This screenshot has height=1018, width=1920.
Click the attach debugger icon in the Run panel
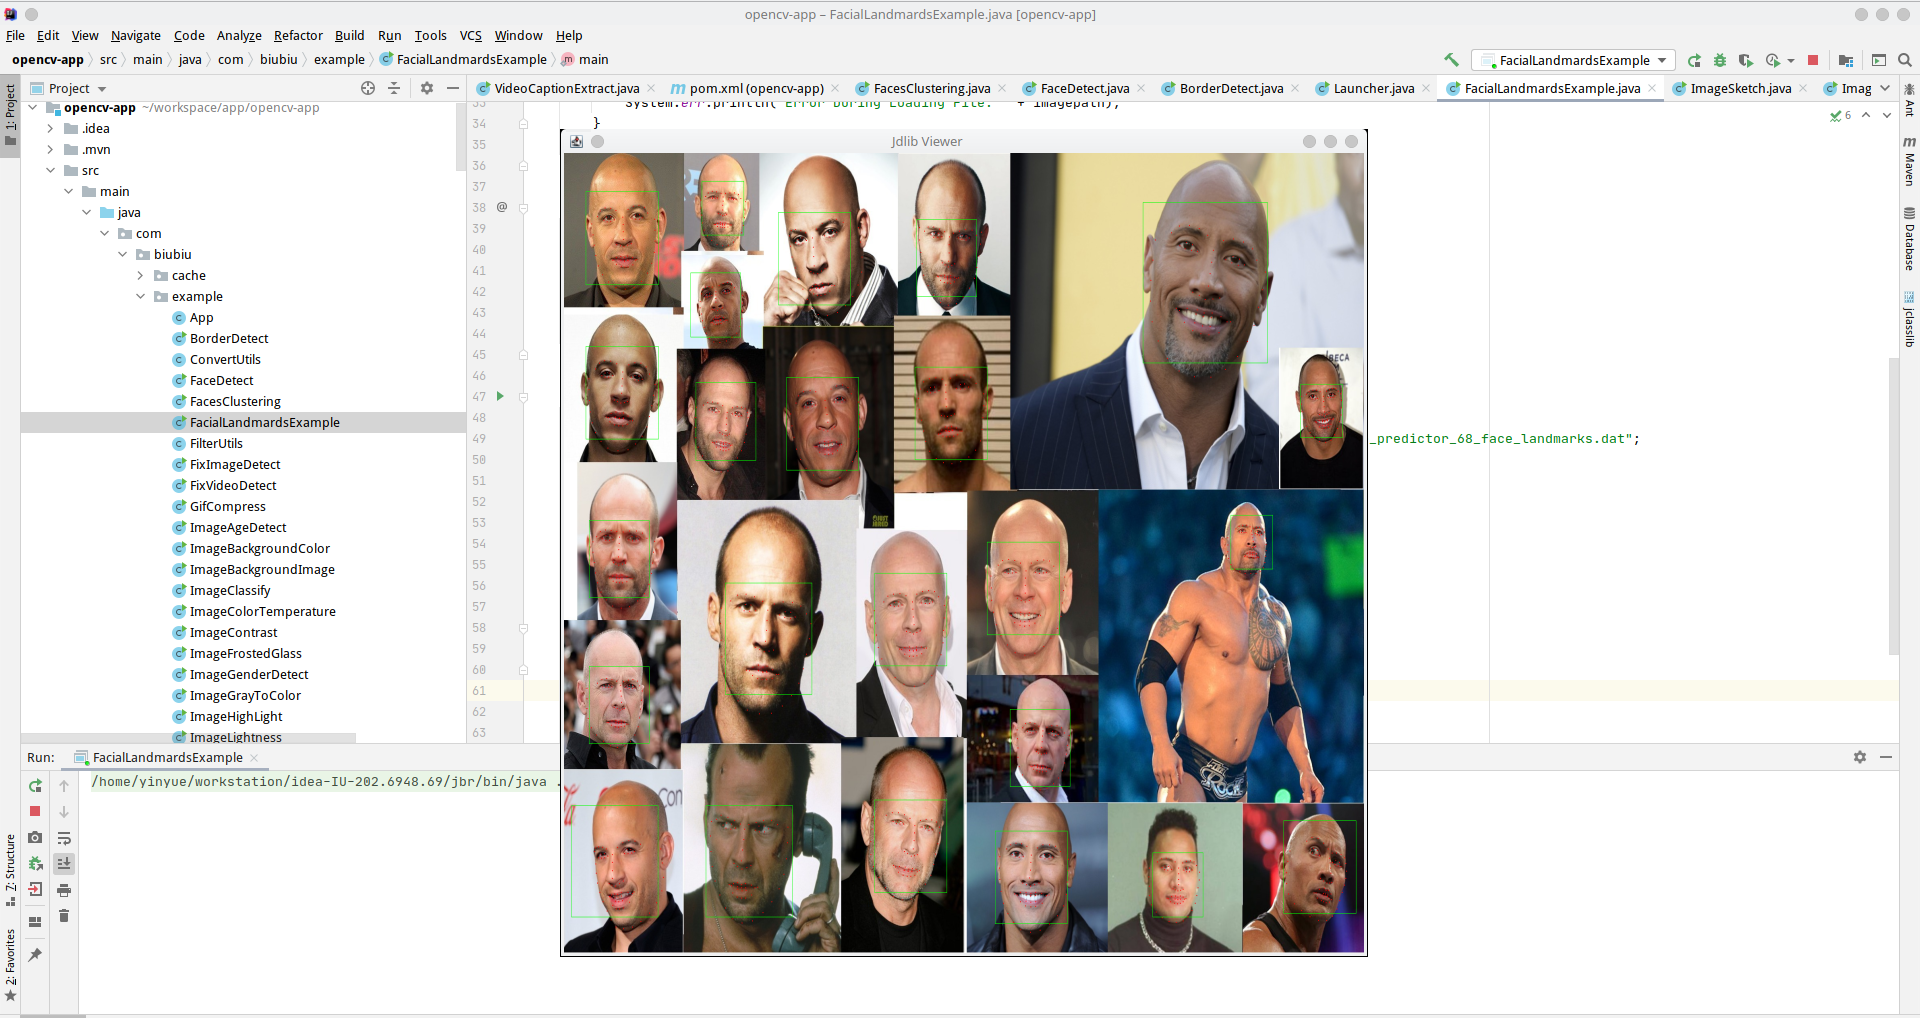(35, 863)
